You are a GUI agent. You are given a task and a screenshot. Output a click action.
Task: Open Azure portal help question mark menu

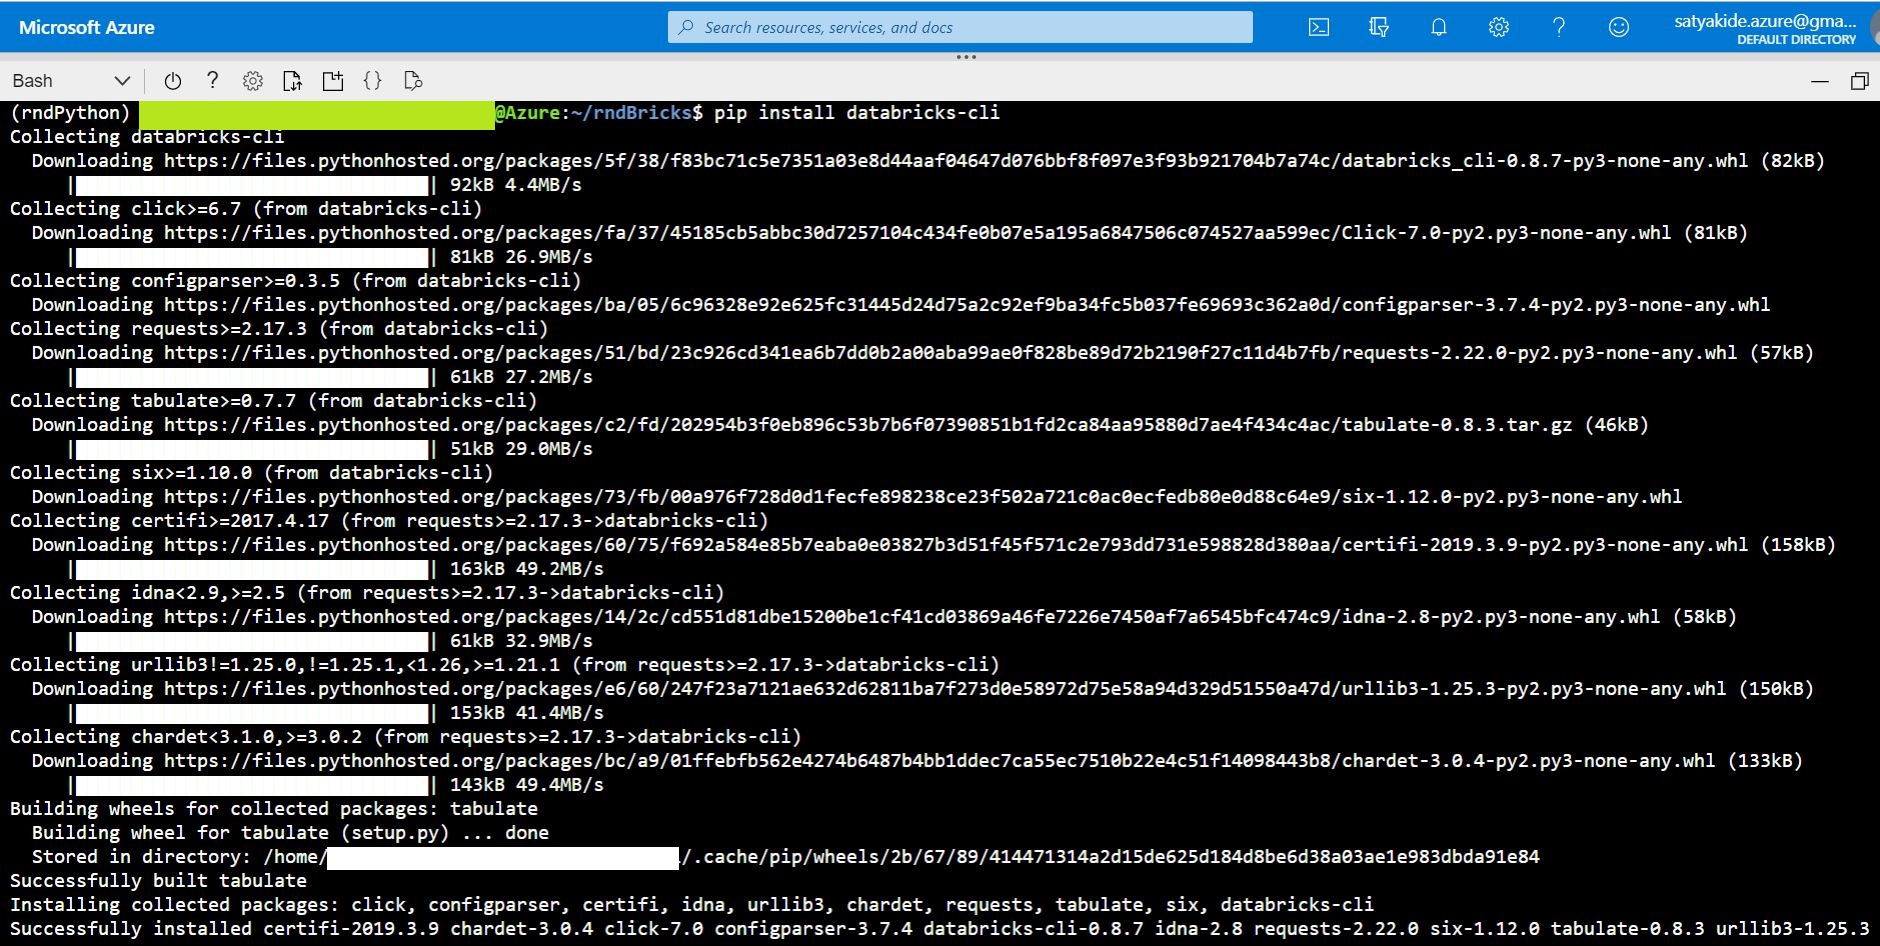[x=1558, y=27]
